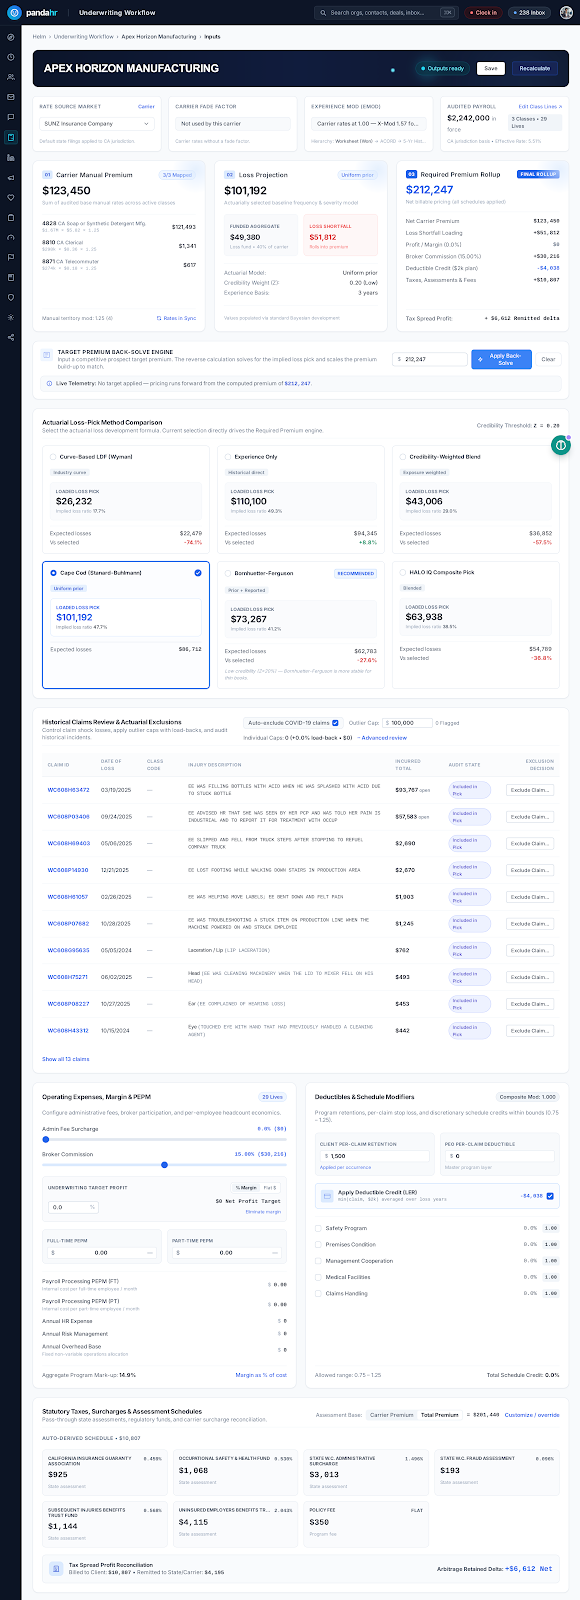Image resolution: width=580 pixels, height=1600 pixels.
Task: Exclude claim WC608H43312
Action: [530, 1030]
